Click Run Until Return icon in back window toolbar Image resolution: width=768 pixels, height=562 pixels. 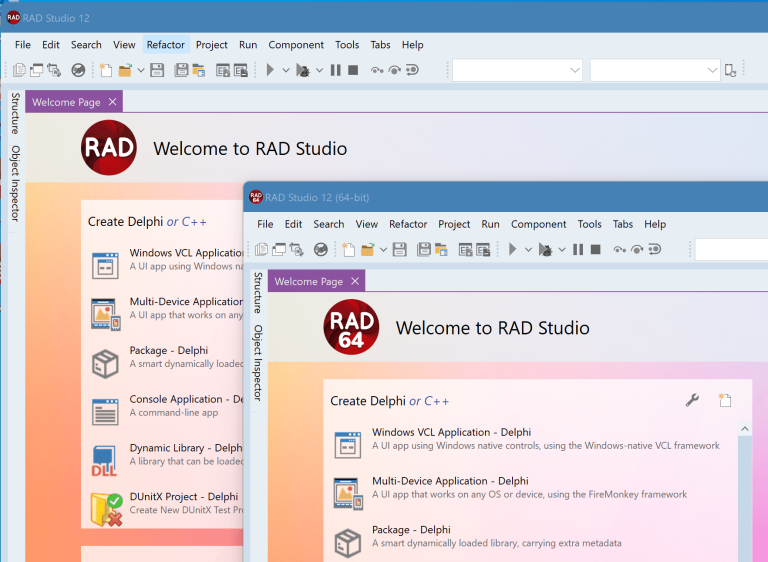[412, 70]
